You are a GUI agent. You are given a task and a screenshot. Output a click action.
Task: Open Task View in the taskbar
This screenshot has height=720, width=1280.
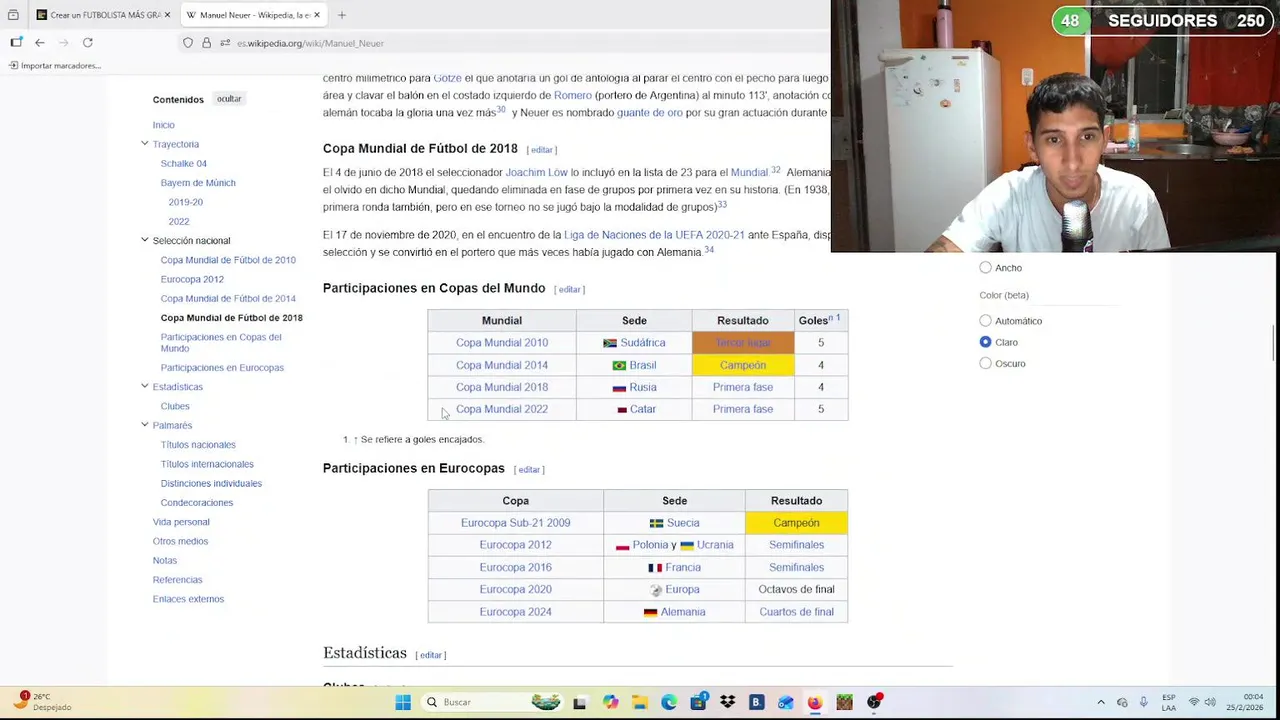[579, 702]
